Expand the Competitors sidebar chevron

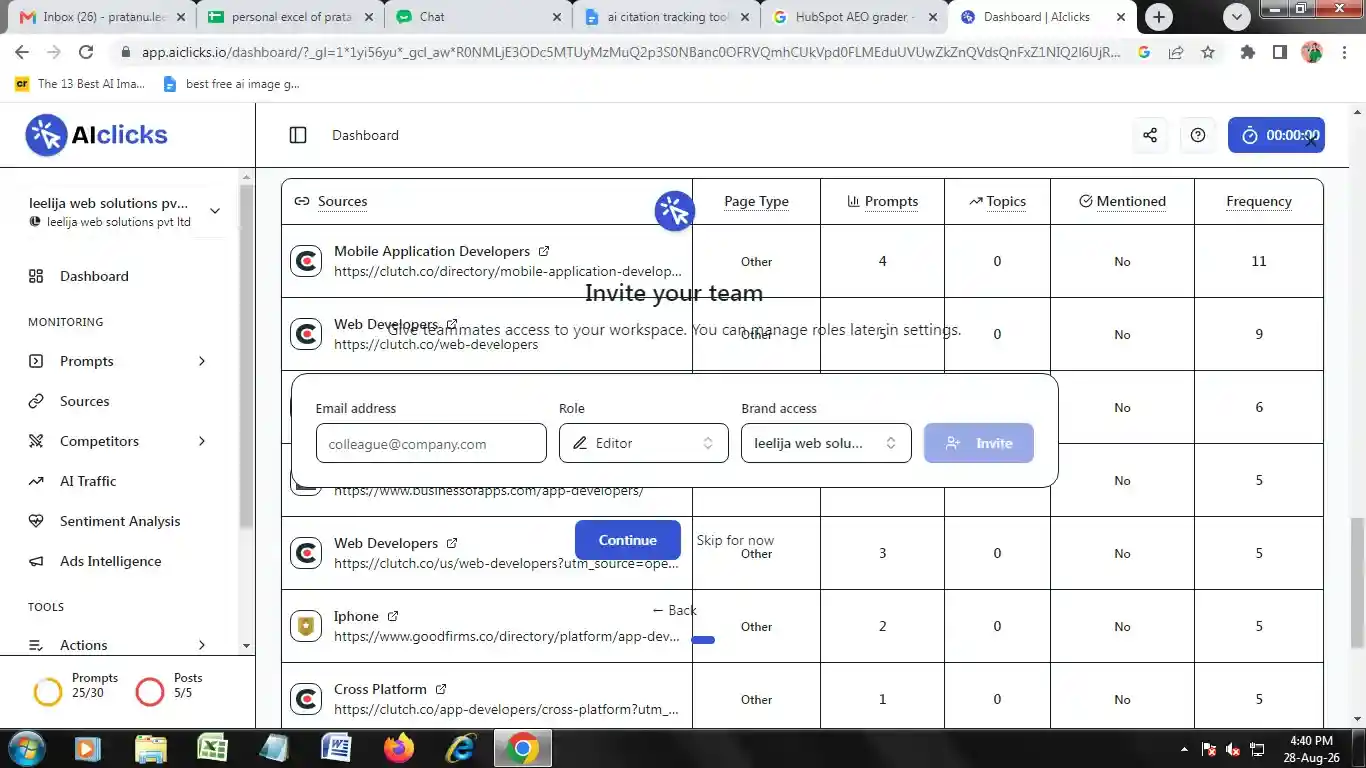(x=202, y=441)
